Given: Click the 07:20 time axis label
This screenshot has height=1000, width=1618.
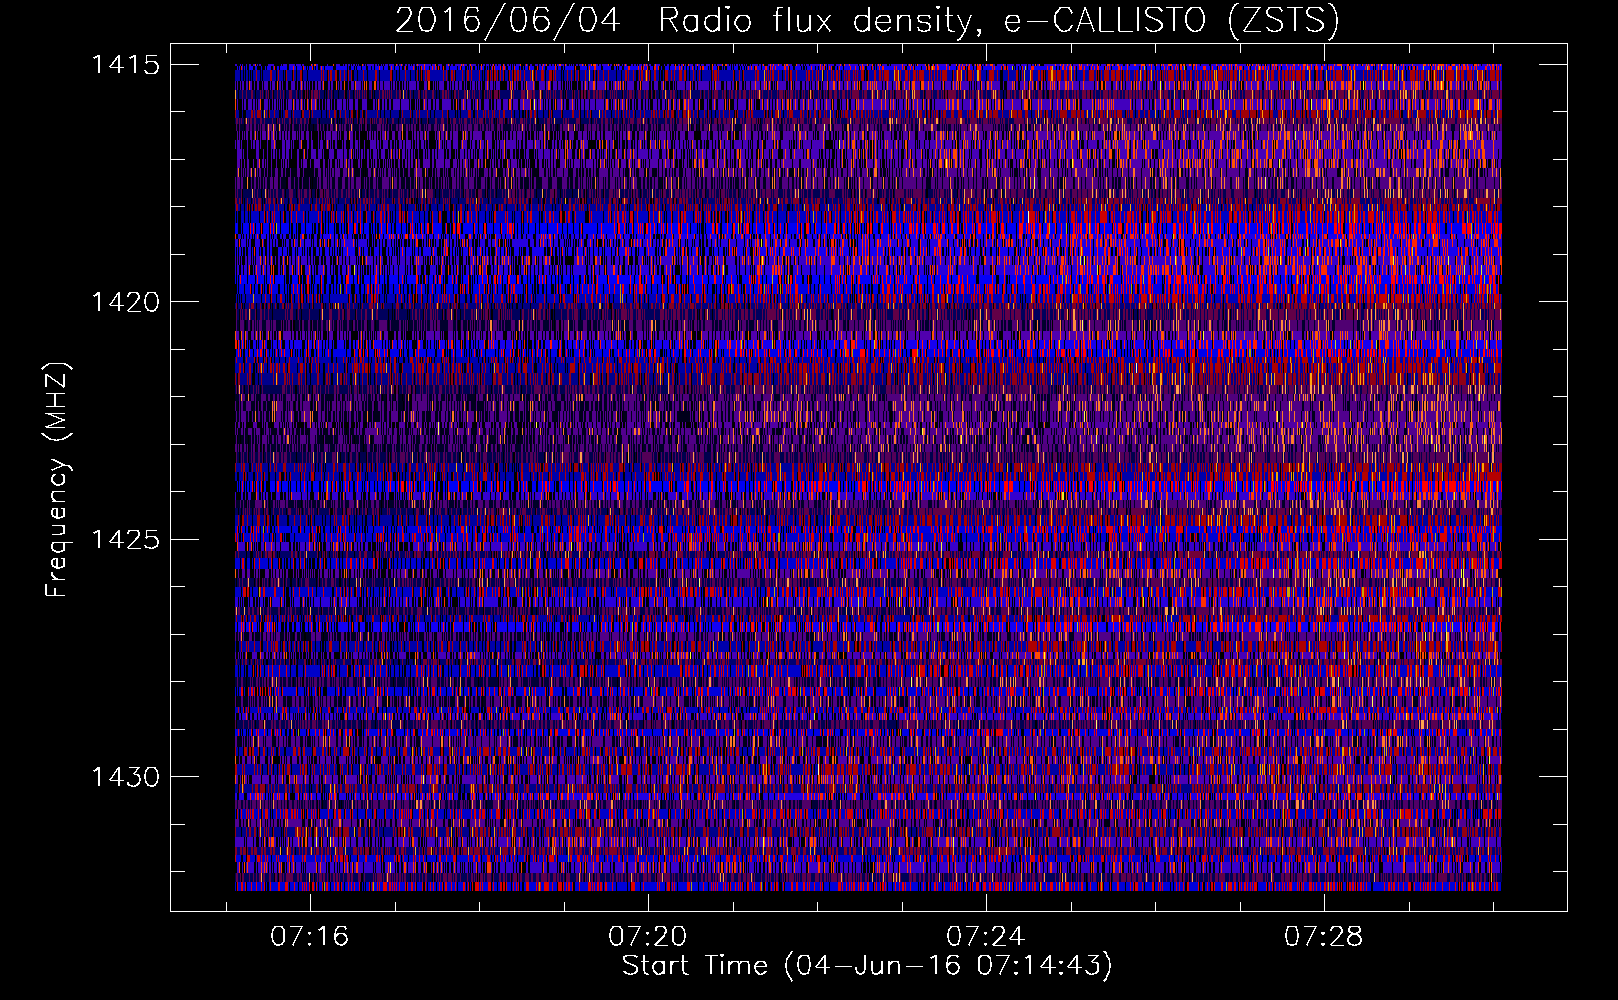Looking at the screenshot, I should pyautogui.click(x=648, y=937).
